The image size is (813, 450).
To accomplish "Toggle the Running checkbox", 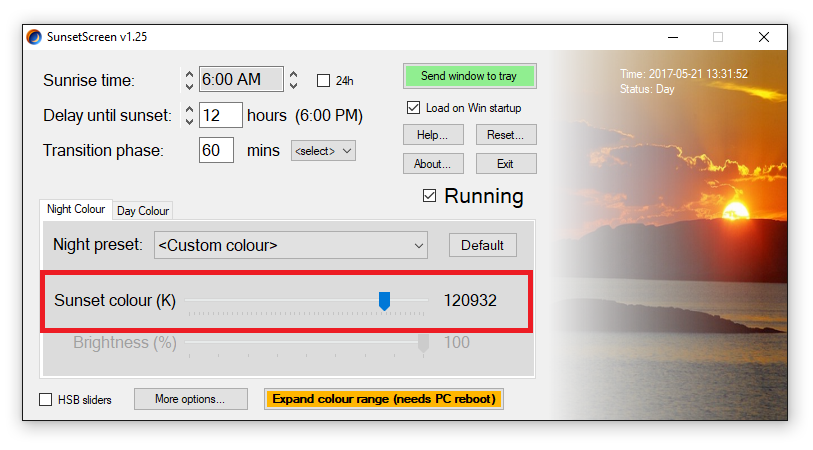I will pos(429,195).
